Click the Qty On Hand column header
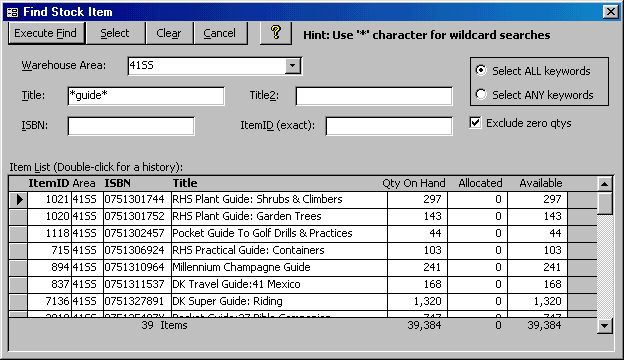This screenshot has height=360, width=624. click(414, 183)
